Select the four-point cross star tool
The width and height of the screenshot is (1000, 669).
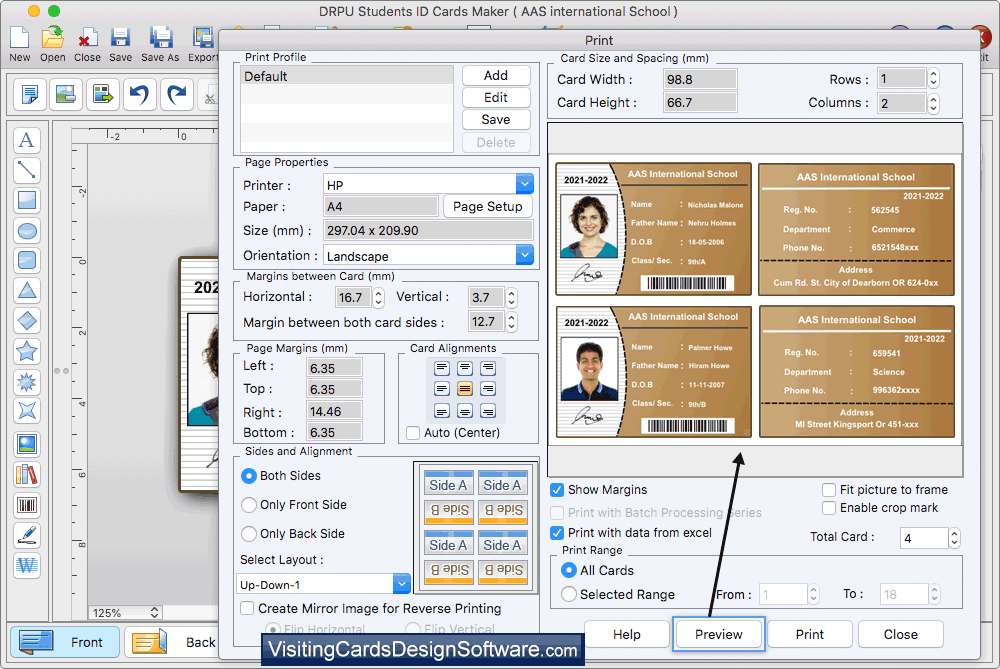pyautogui.click(x=27, y=411)
